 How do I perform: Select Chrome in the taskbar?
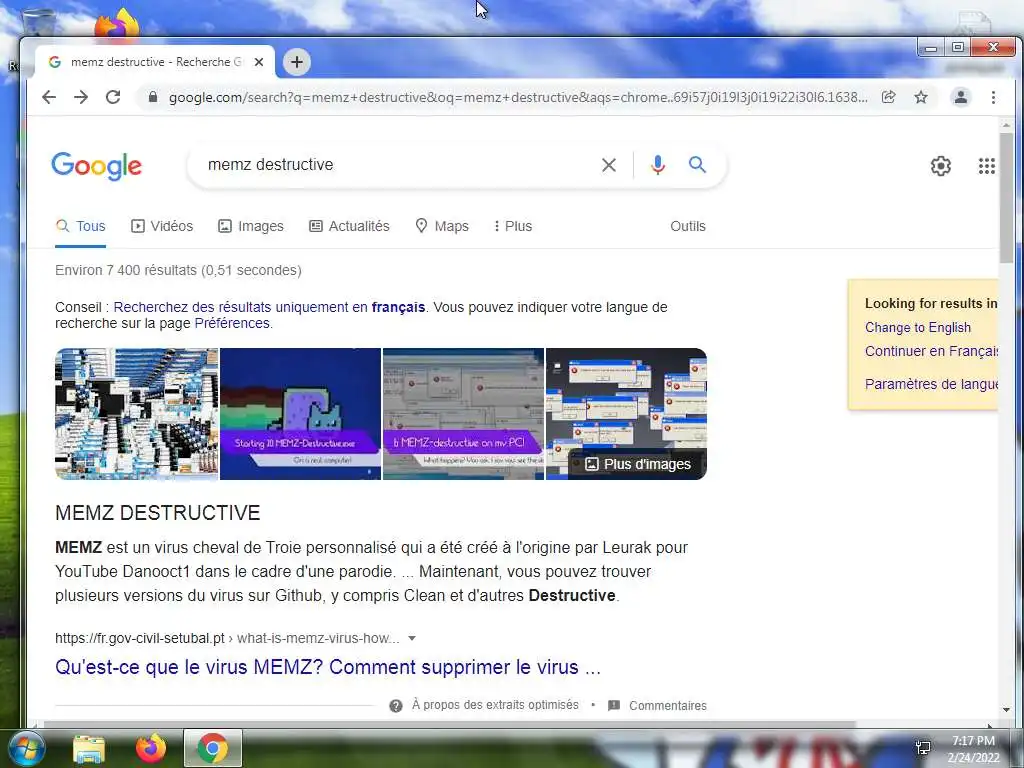point(213,748)
